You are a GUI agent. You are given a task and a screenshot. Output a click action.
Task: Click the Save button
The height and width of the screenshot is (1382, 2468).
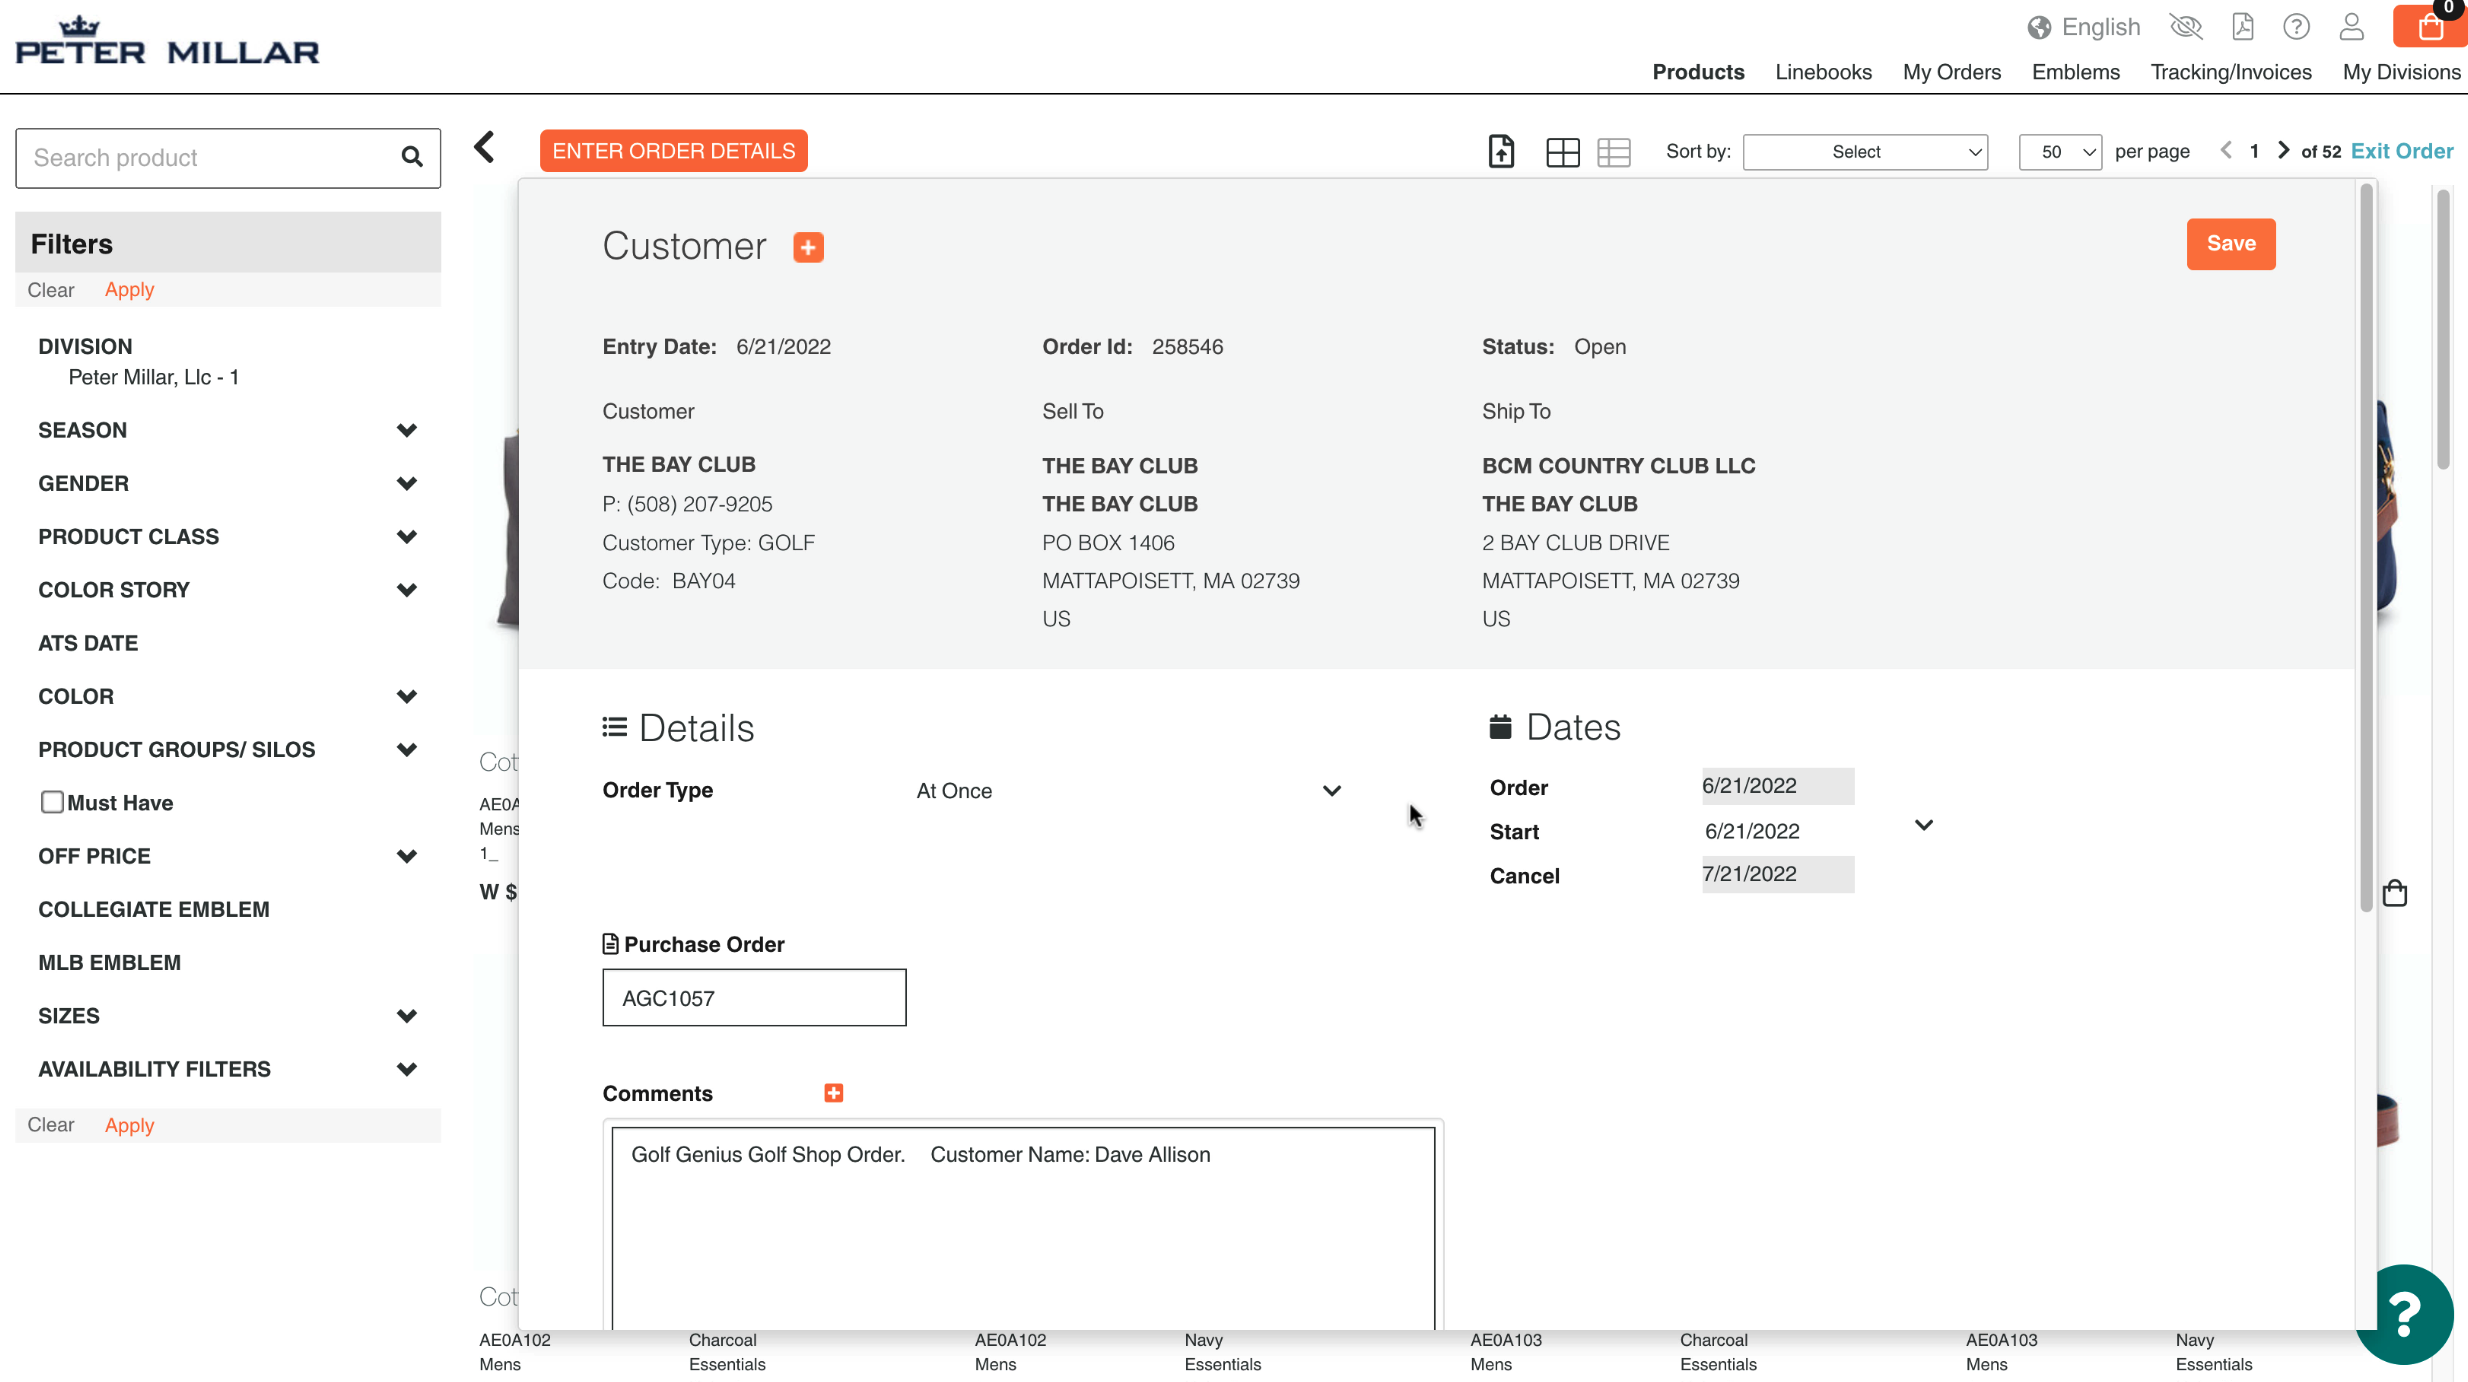click(x=2231, y=244)
